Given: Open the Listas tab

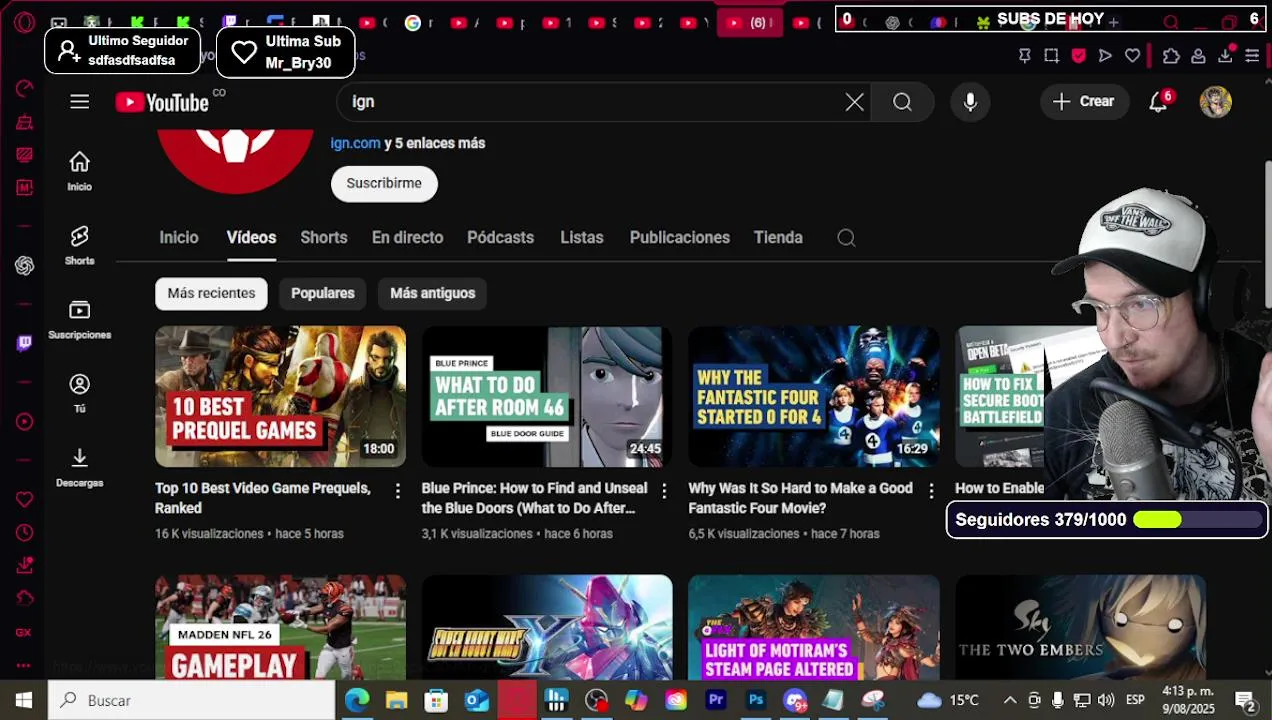Looking at the screenshot, I should click(x=582, y=238).
